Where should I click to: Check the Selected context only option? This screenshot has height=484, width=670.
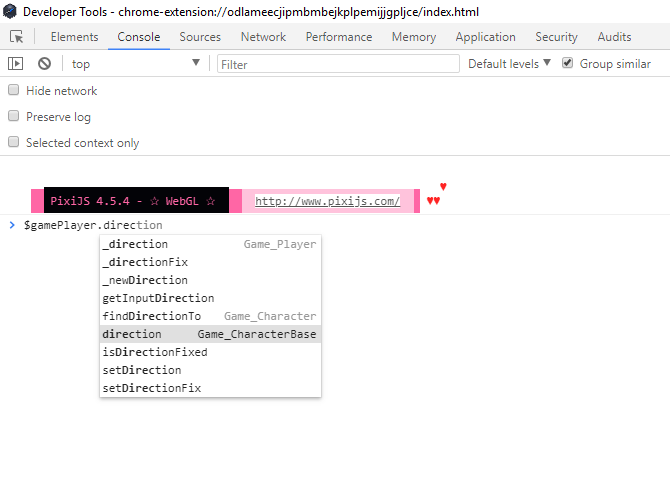14,142
